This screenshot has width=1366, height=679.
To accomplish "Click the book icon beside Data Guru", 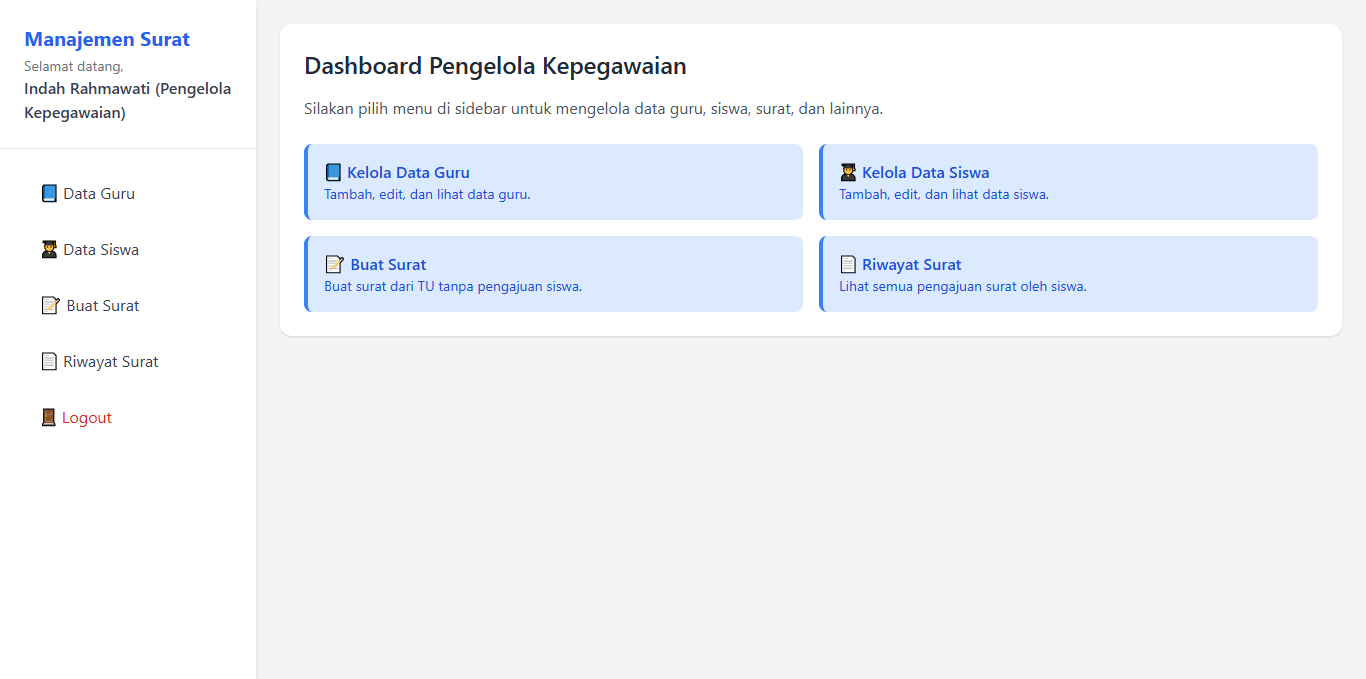I will coord(48,193).
